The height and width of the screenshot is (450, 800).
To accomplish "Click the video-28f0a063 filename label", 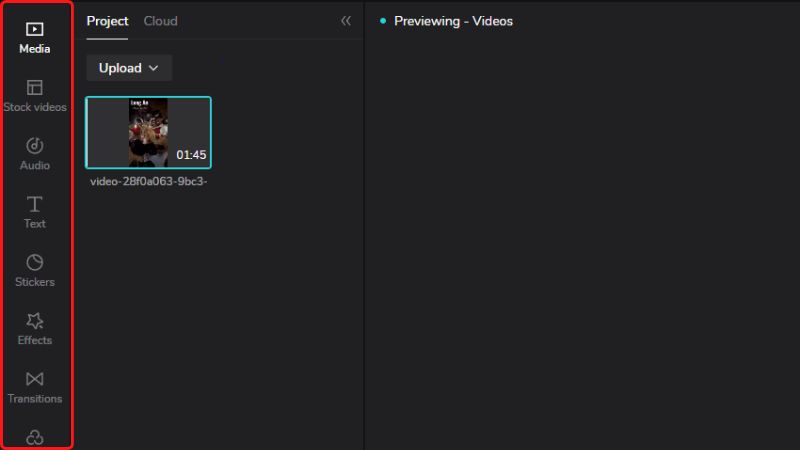I will 148,182.
